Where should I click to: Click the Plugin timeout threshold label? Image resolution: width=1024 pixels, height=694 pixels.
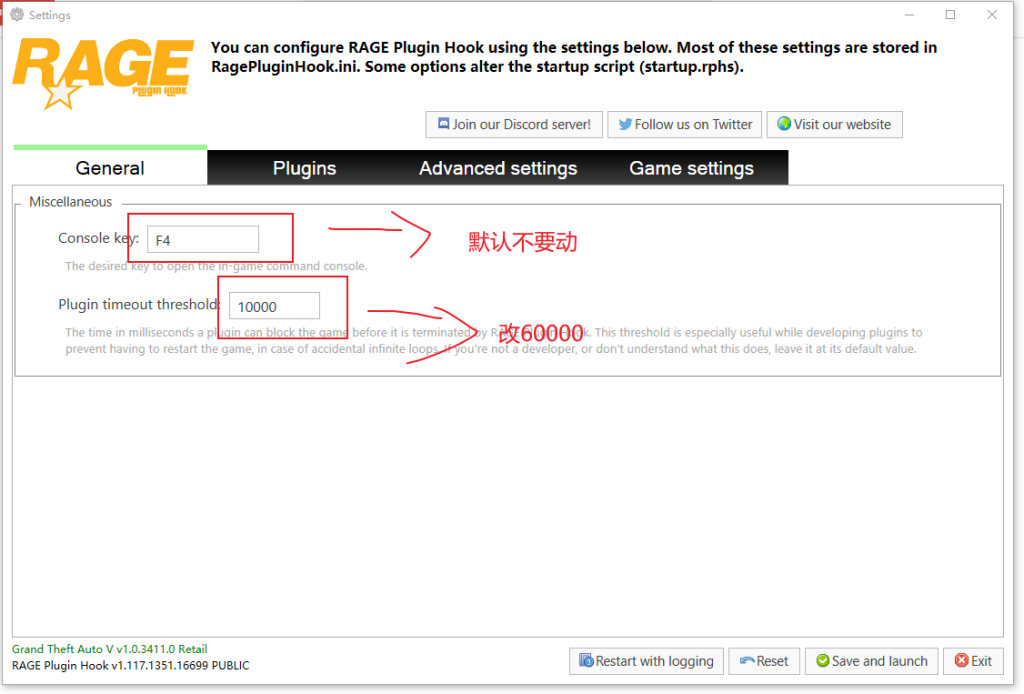pyautogui.click(x=139, y=304)
